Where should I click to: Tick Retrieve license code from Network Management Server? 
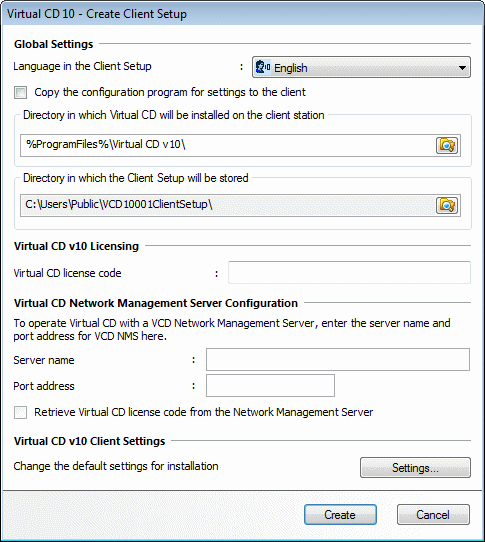(x=20, y=412)
